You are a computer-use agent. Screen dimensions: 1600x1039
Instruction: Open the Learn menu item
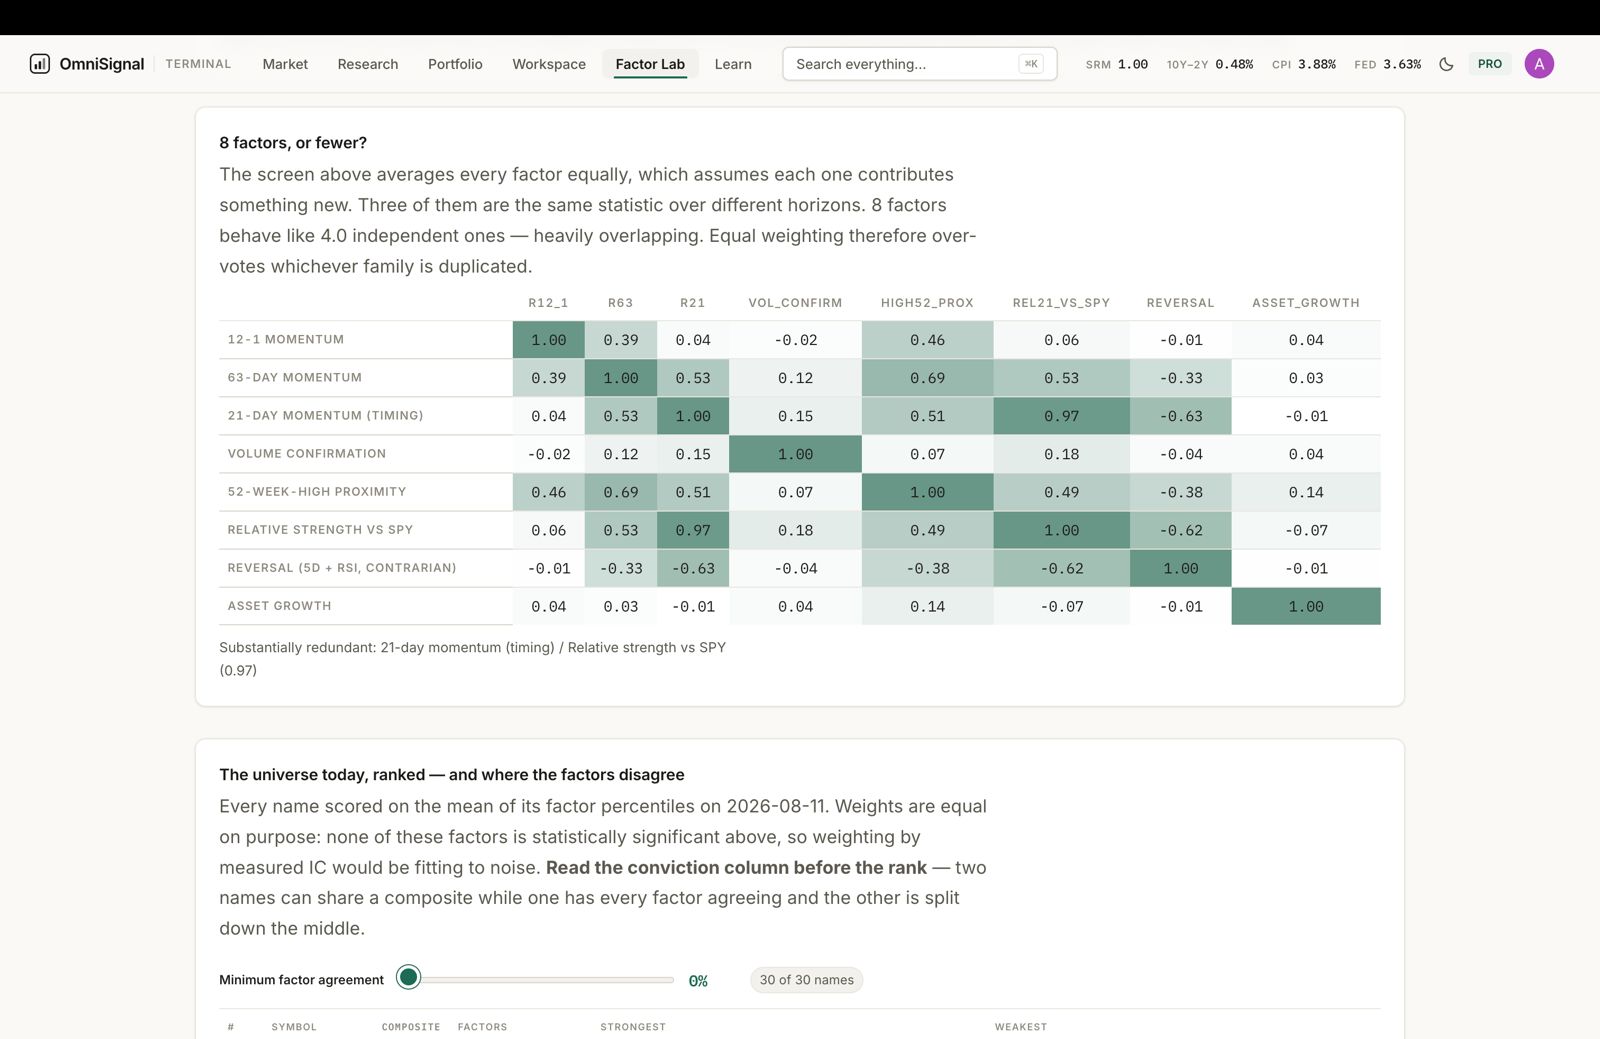733,64
